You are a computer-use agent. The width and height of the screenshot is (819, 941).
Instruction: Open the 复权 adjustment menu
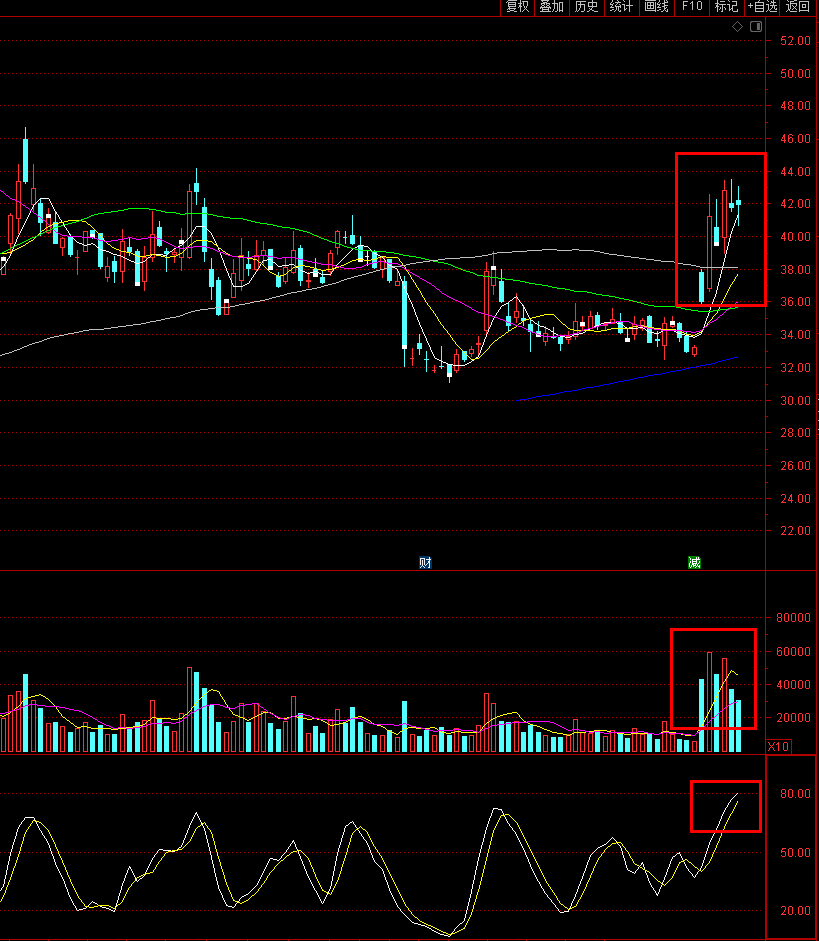[x=517, y=7]
